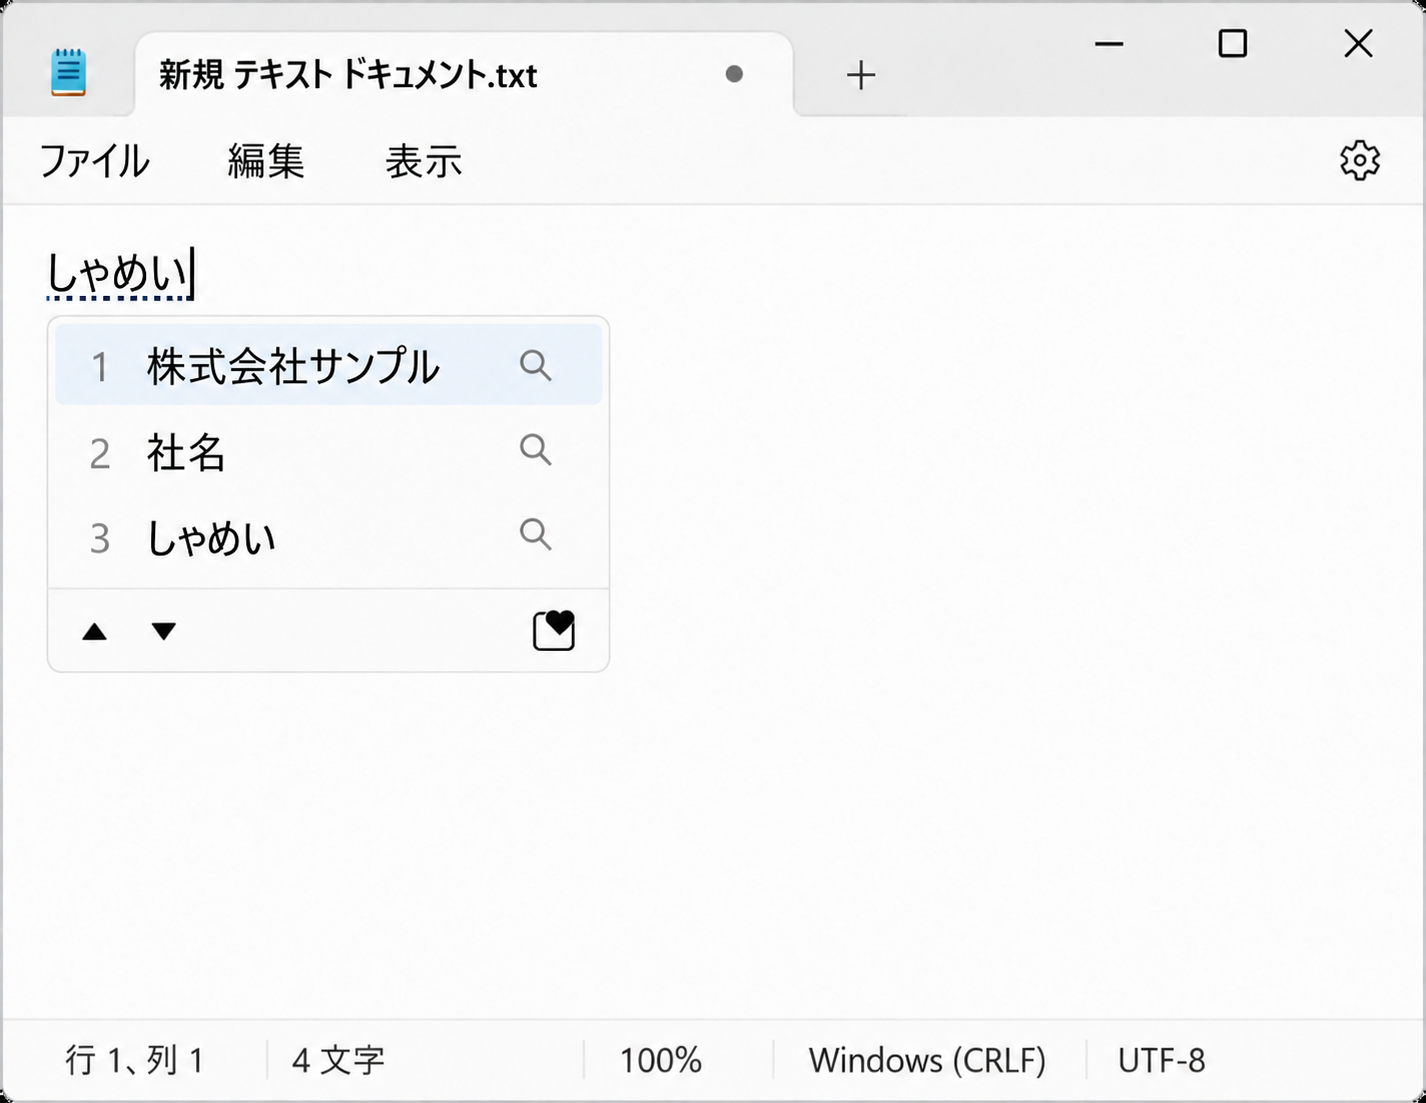Screen dimensions: 1426x1103
Task: Minimize the Notepad window
Action: [x=1109, y=44]
